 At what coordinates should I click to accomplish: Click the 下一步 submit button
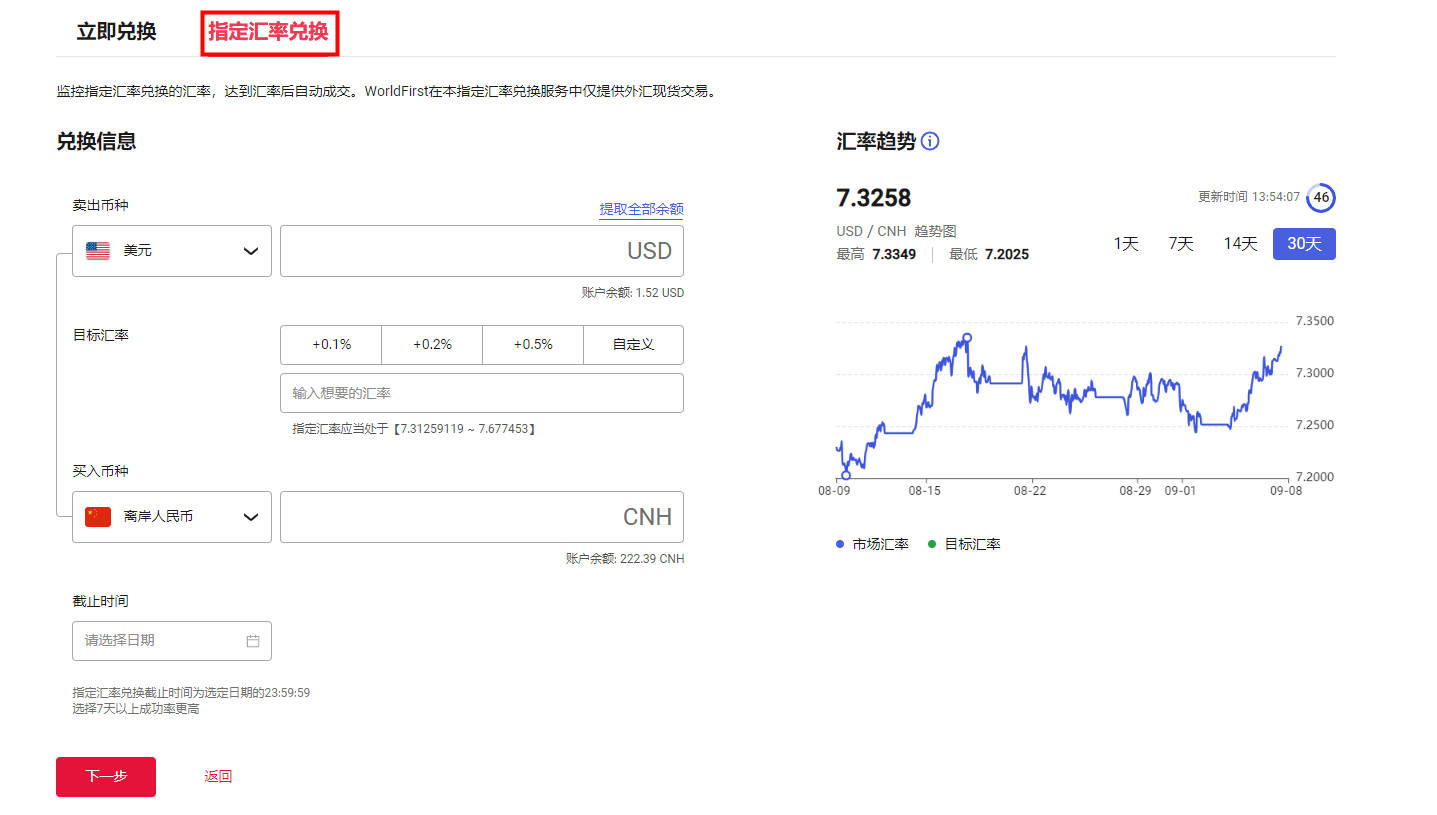105,777
